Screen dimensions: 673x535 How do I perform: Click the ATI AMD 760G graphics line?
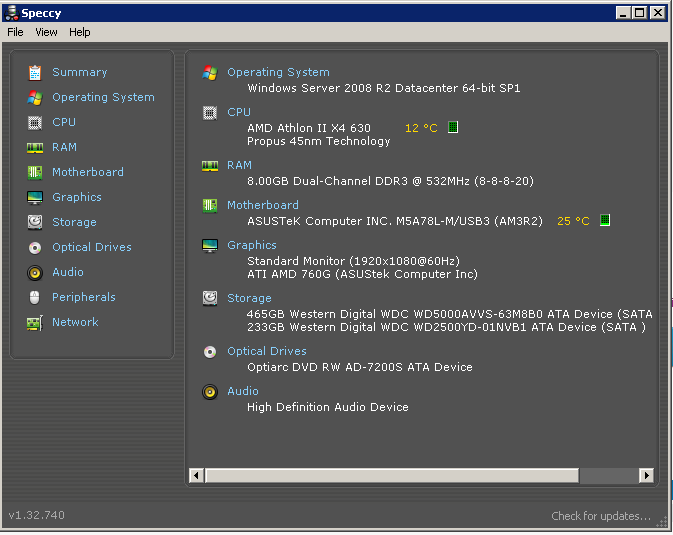pyautogui.click(x=363, y=274)
